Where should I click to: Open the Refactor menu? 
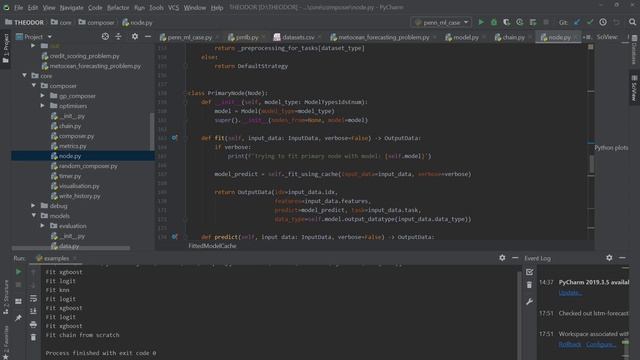click(x=118, y=7)
